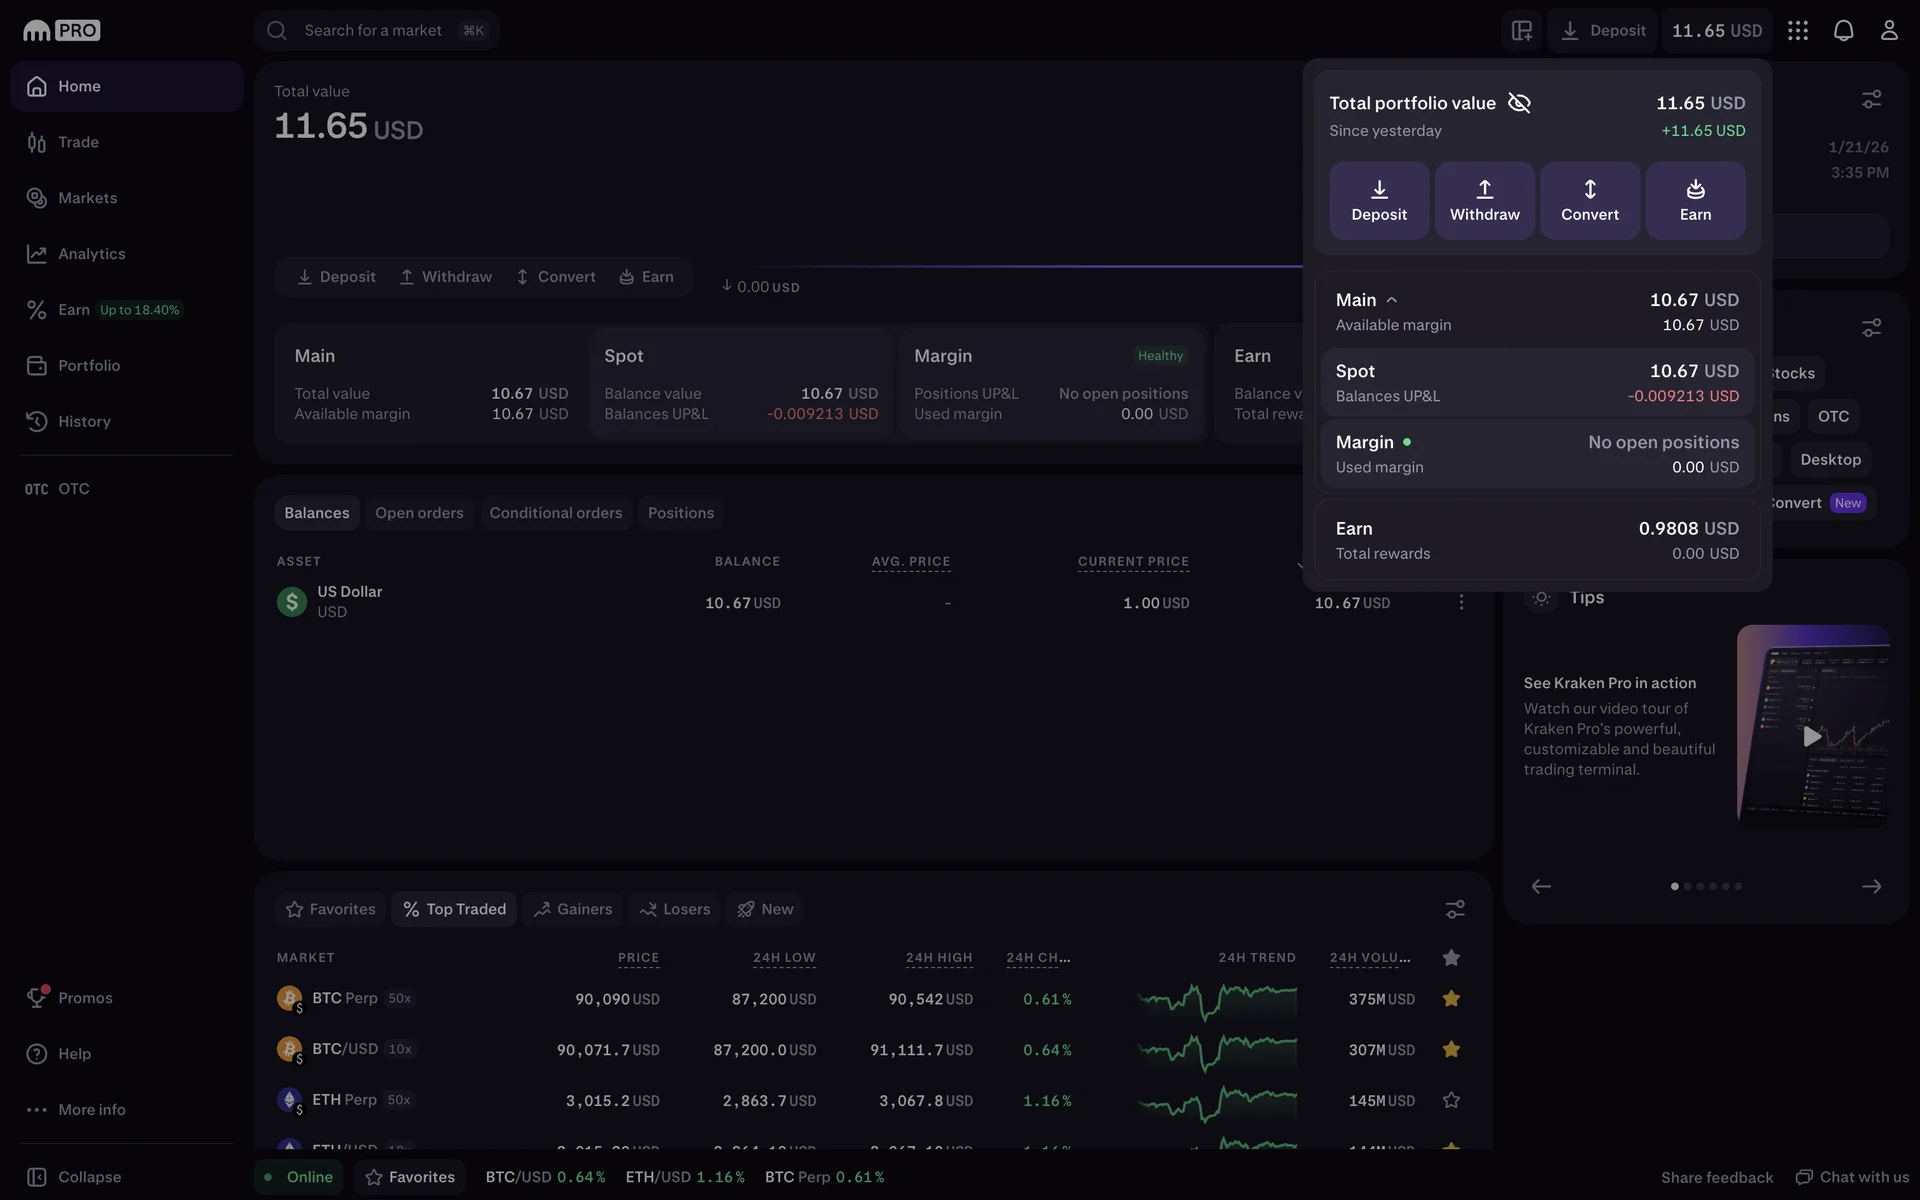Switch to Open orders tab
Image resolution: width=1920 pixels, height=1200 pixels.
[419, 513]
